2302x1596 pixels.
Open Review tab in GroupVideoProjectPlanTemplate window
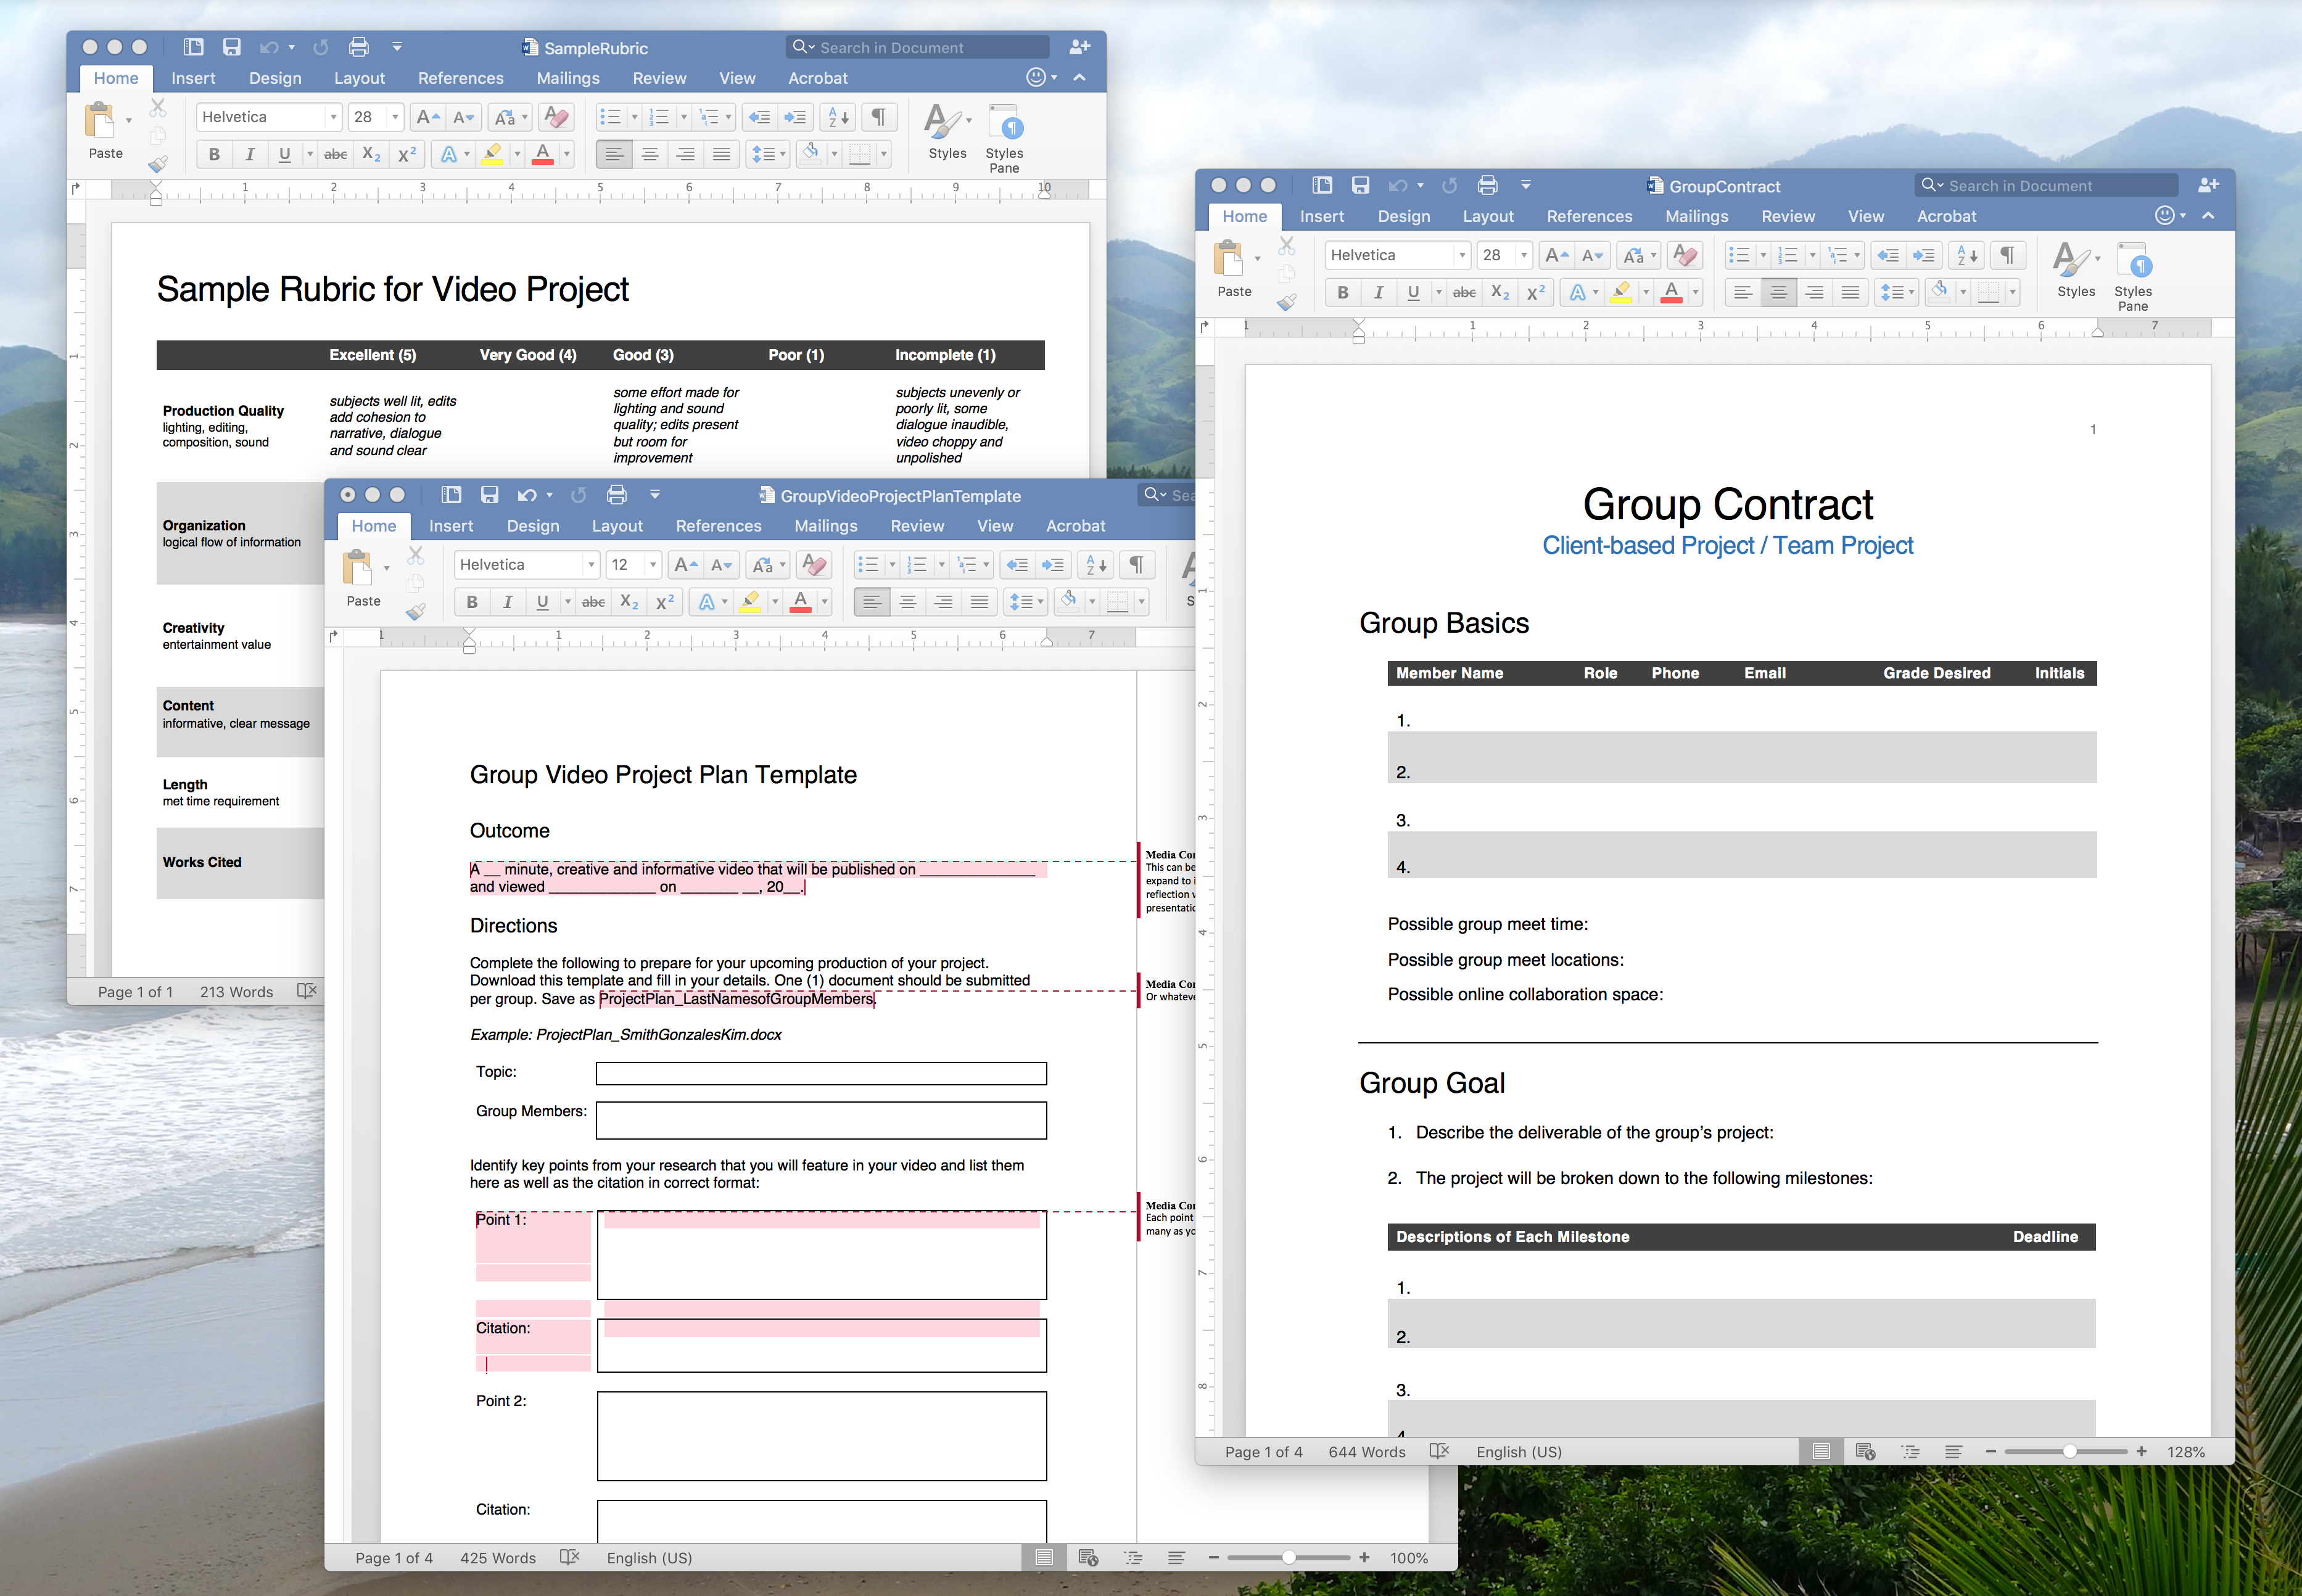[917, 526]
